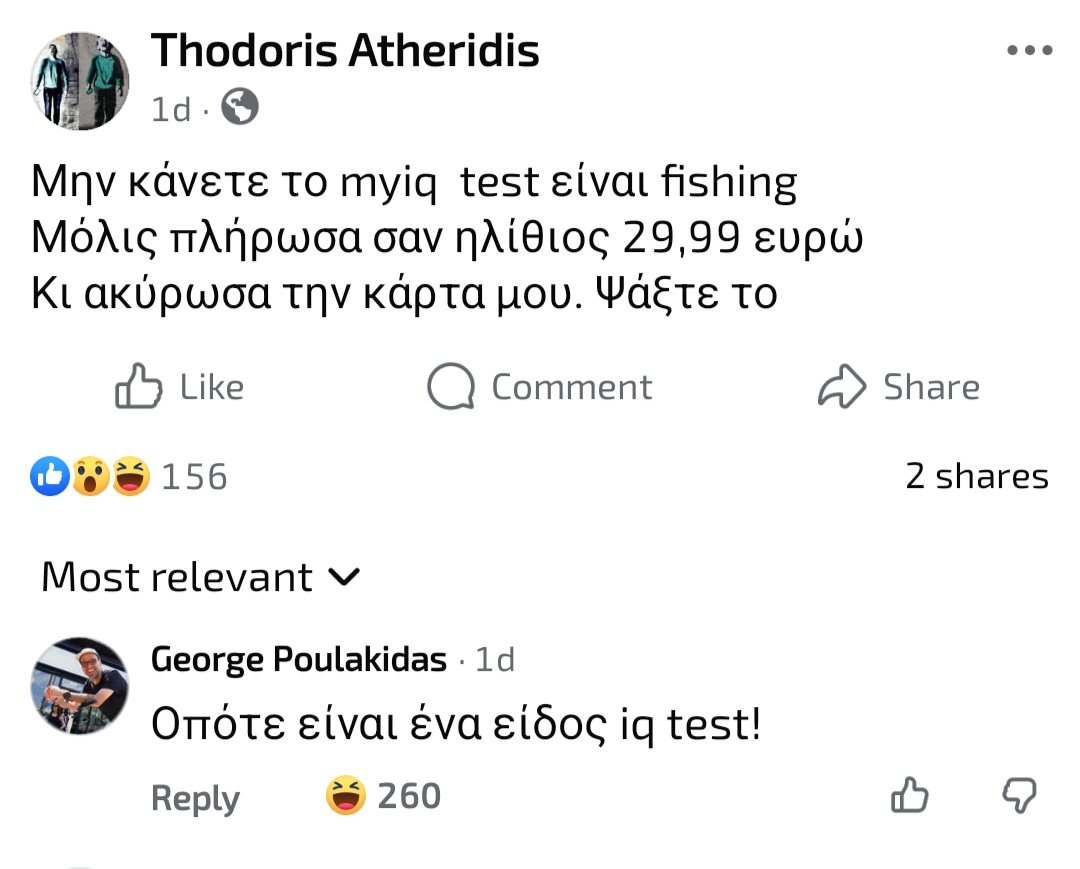1080x869 pixels.
Task: Reply to George Poulakidas's comment
Action: click(195, 798)
